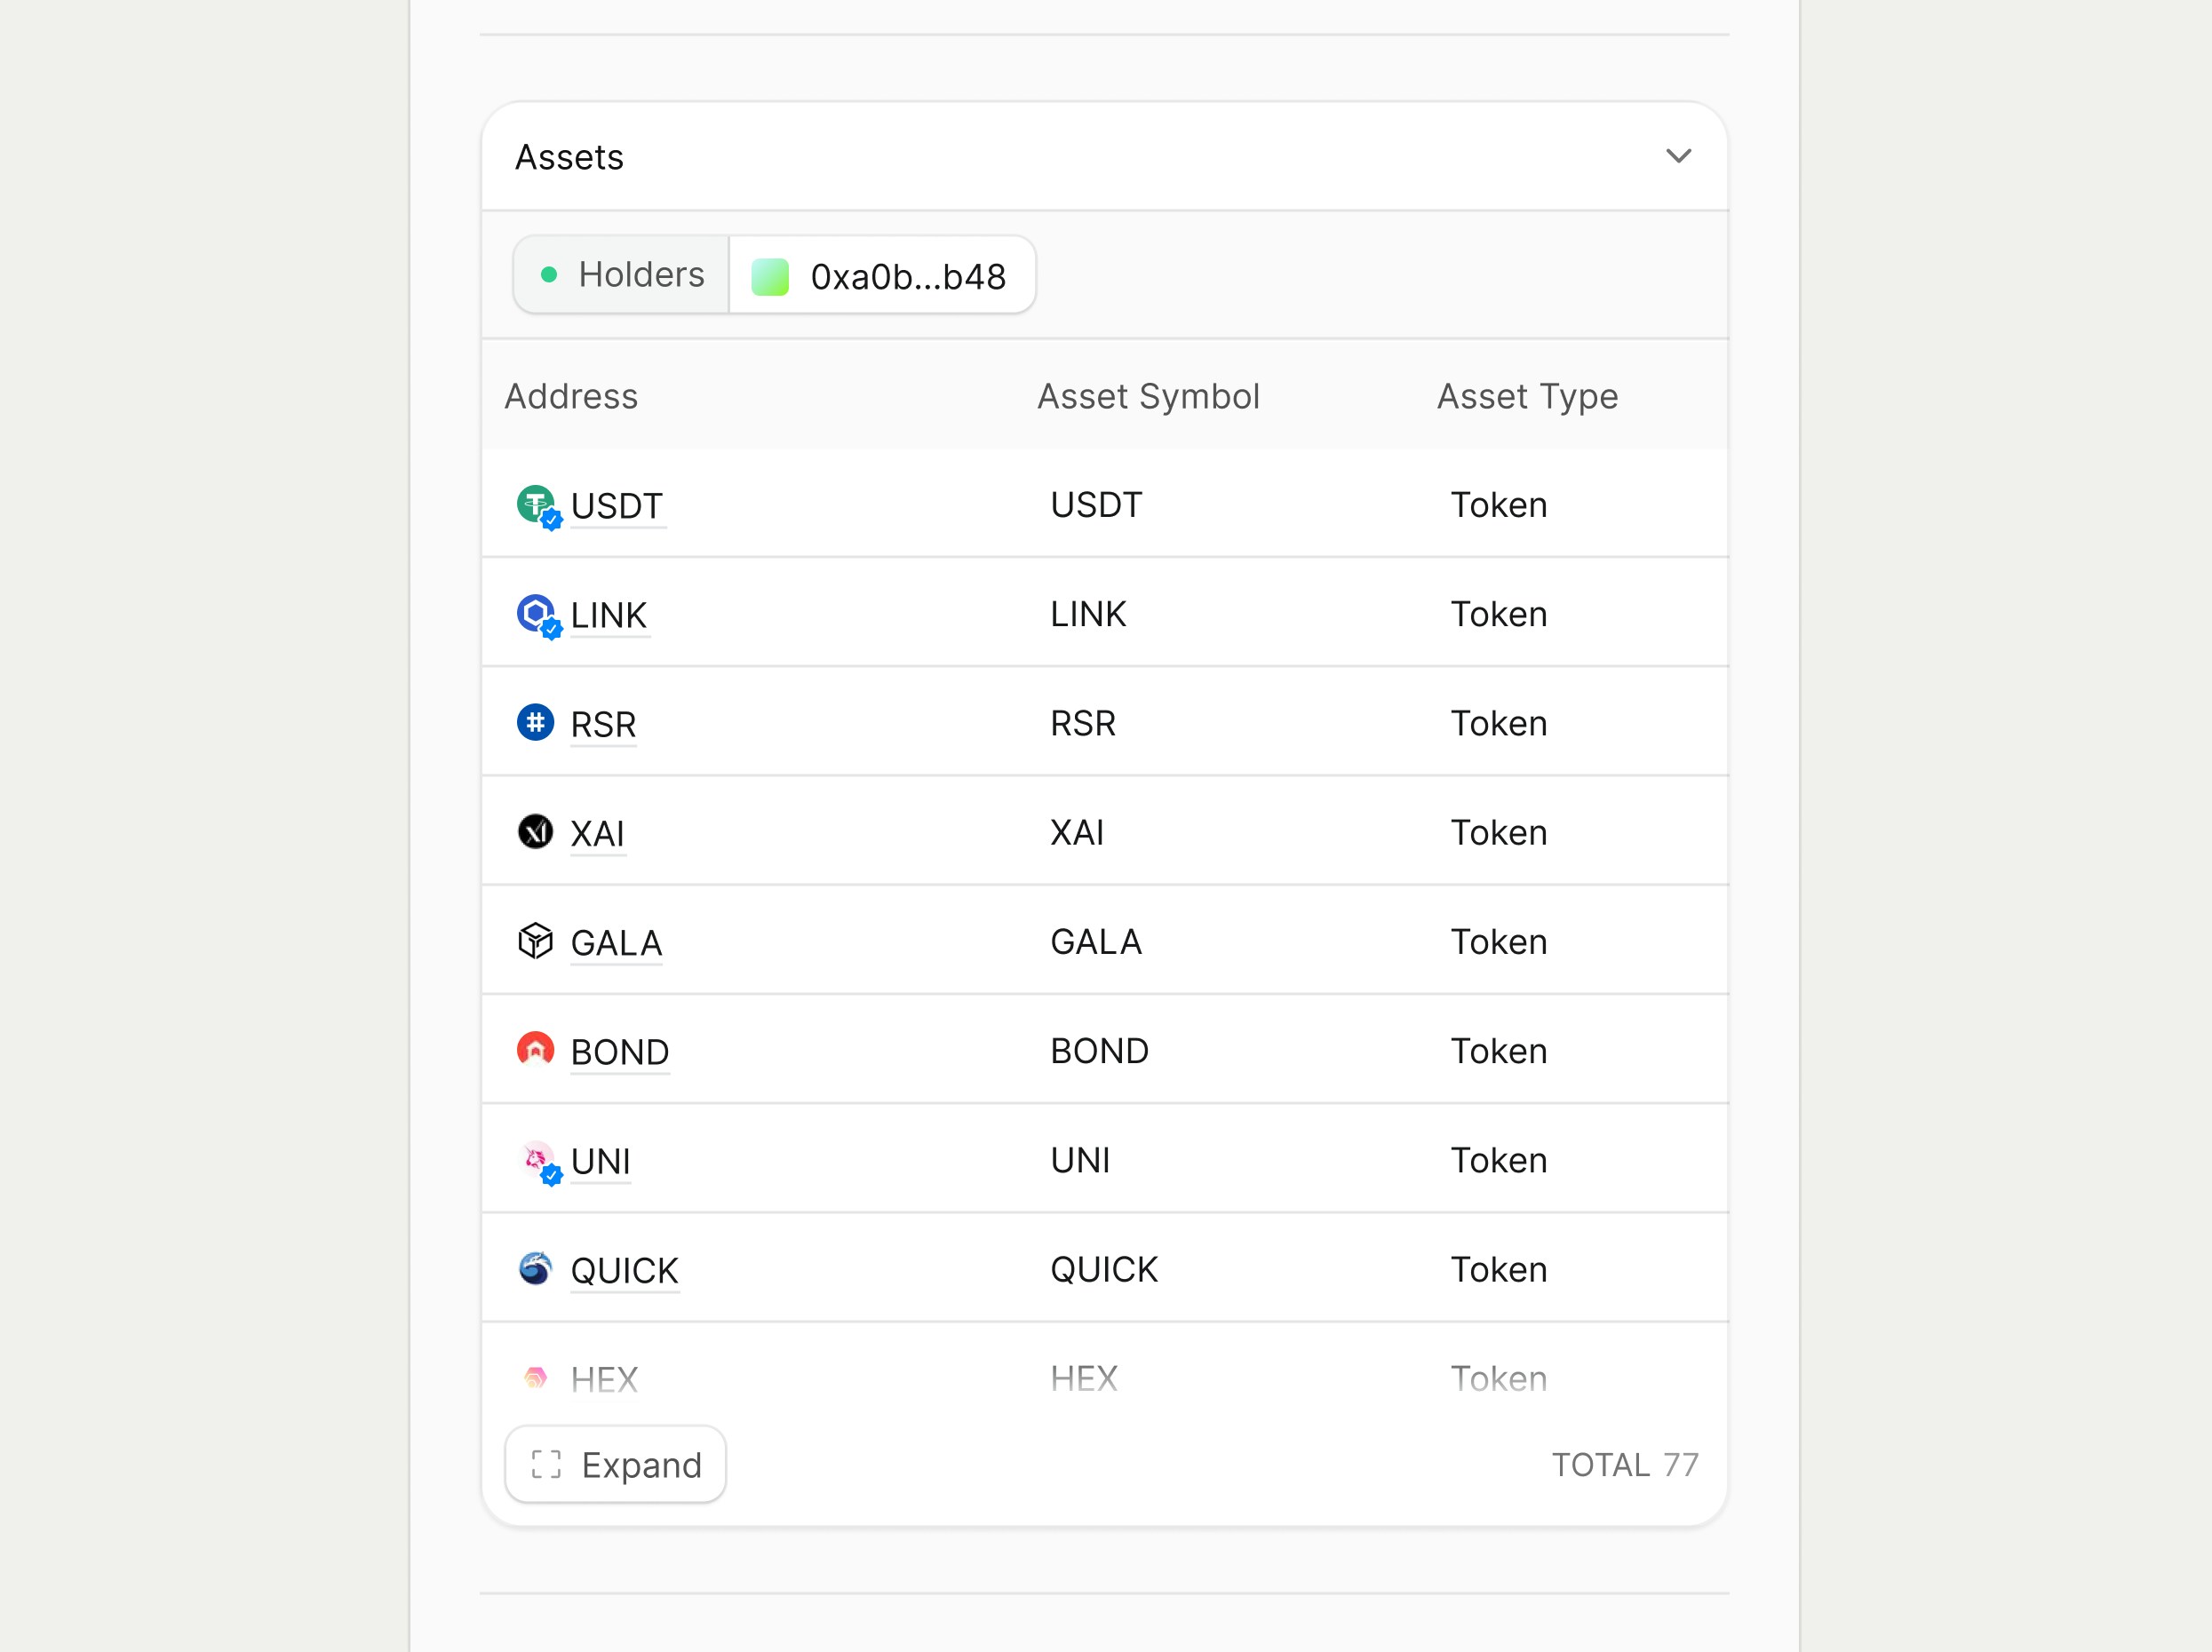Click the XAI token icon
Screen dimensions: 2212x1652
(536, 832)
